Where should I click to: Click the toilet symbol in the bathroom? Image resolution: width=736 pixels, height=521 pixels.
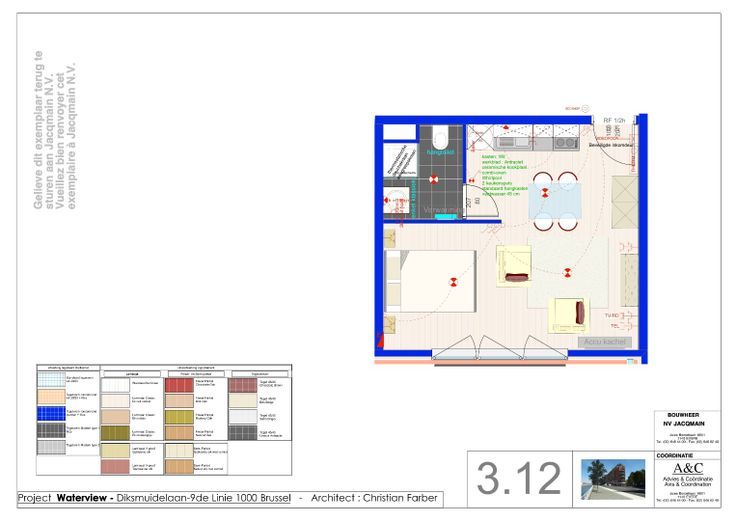point(439,135)
